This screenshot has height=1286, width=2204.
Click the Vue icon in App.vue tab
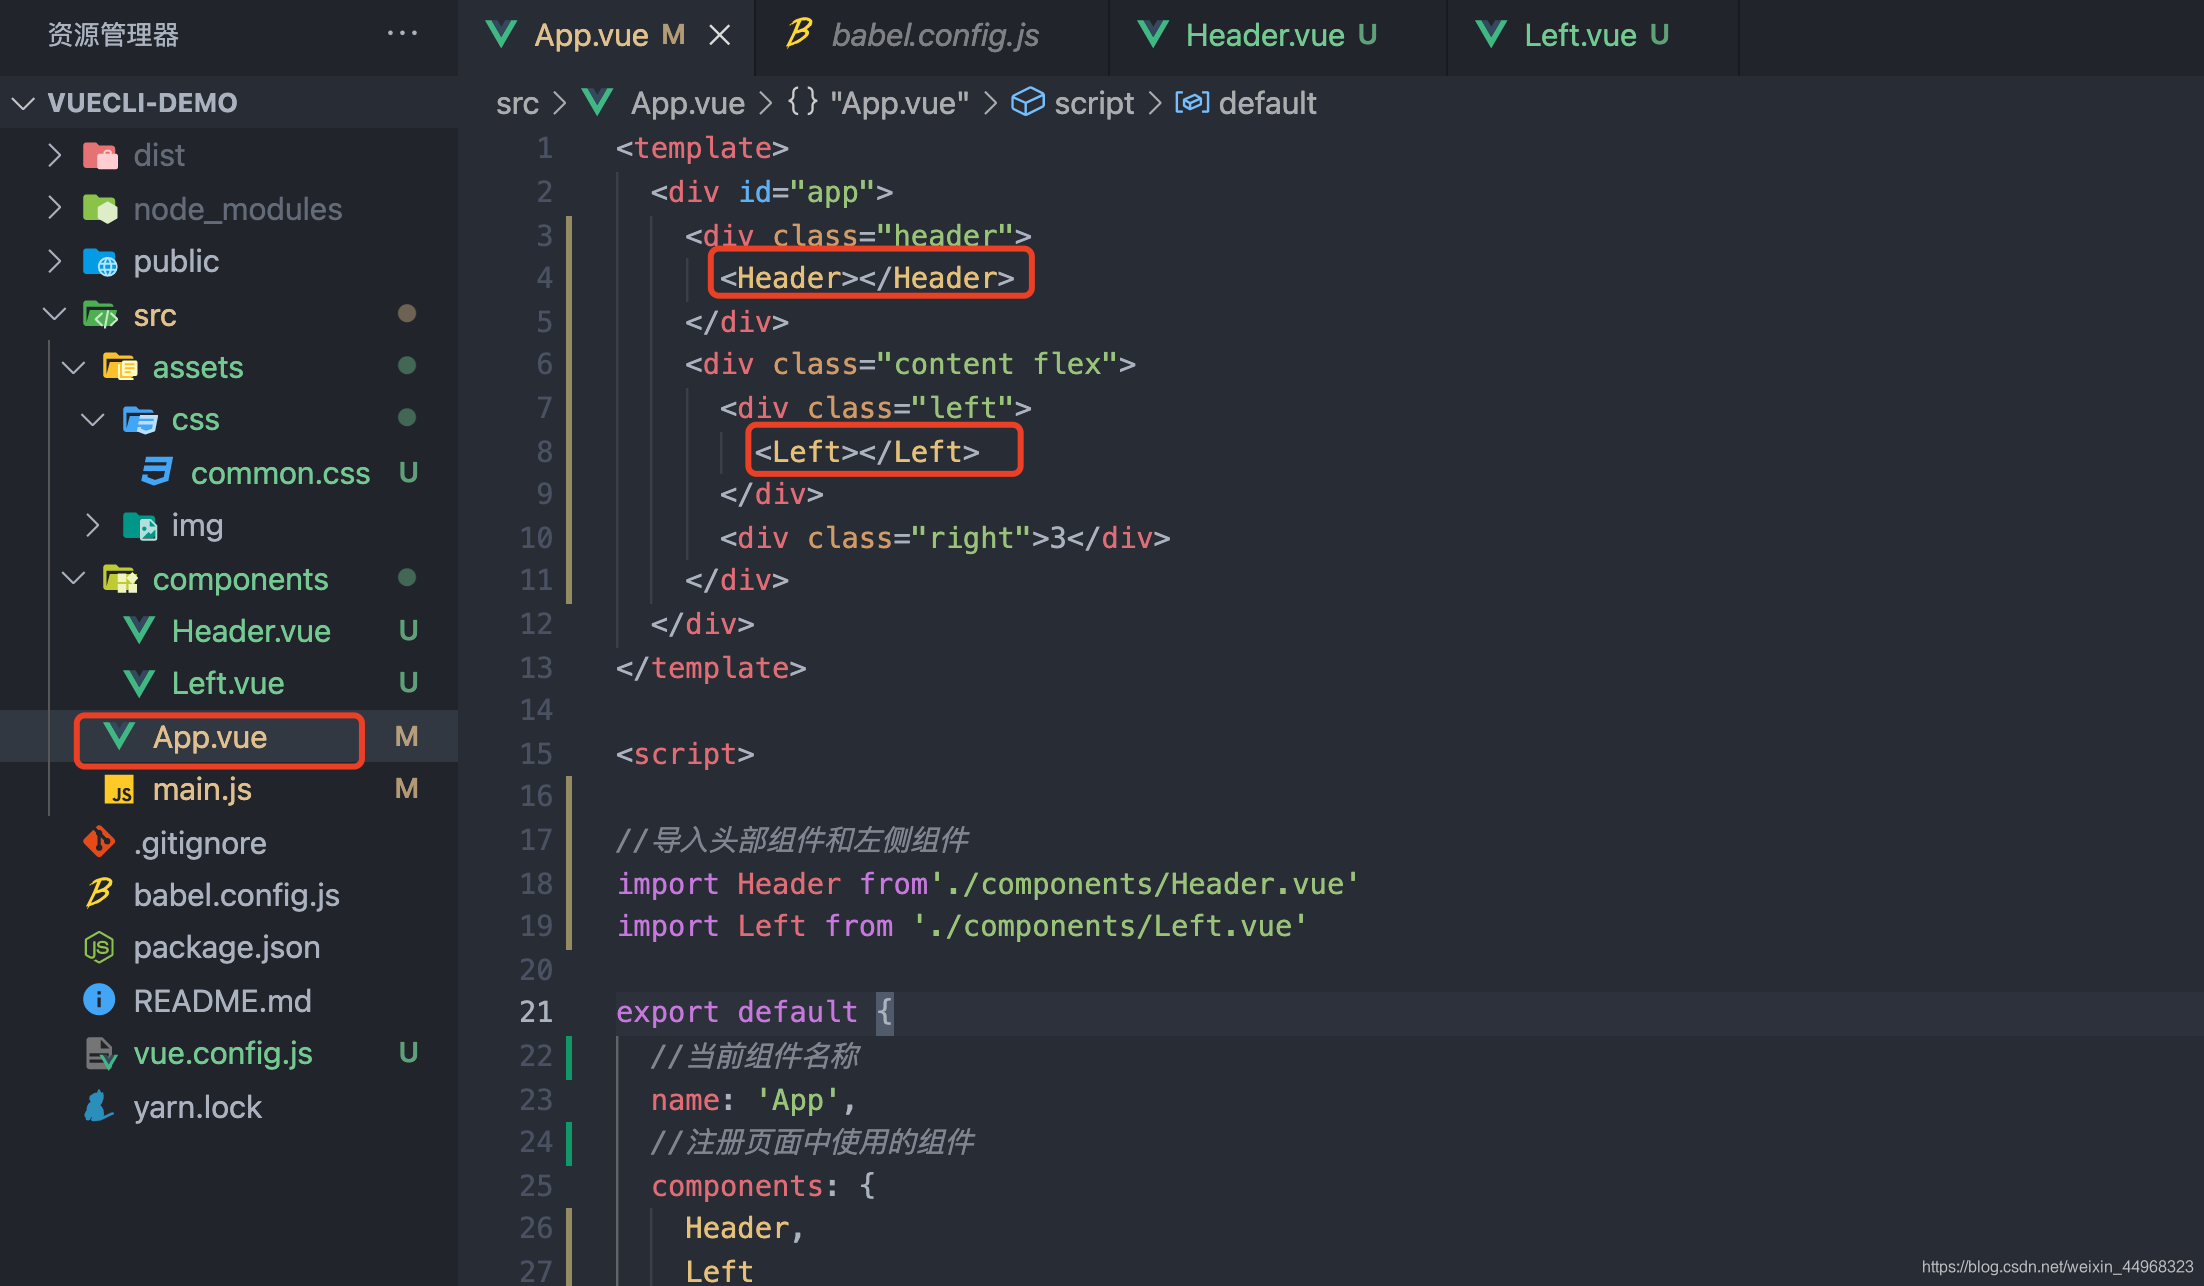click(x=501, y=35)
